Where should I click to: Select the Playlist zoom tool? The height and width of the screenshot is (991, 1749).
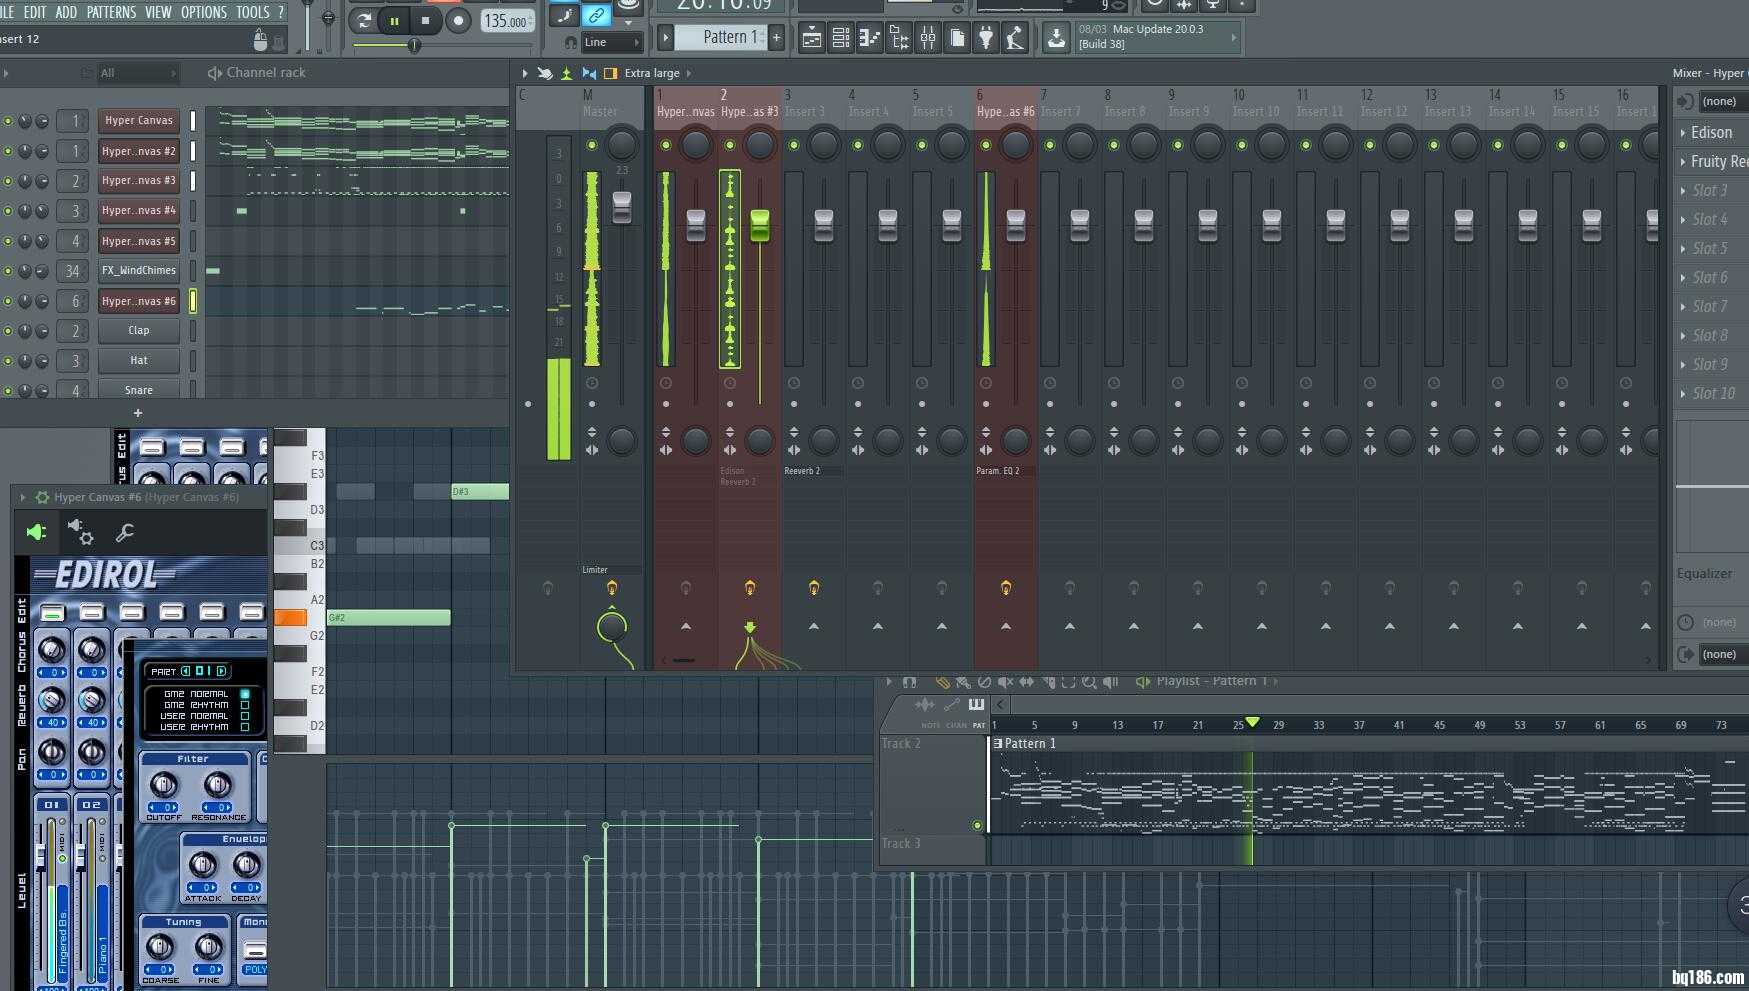click(1089, 682)
